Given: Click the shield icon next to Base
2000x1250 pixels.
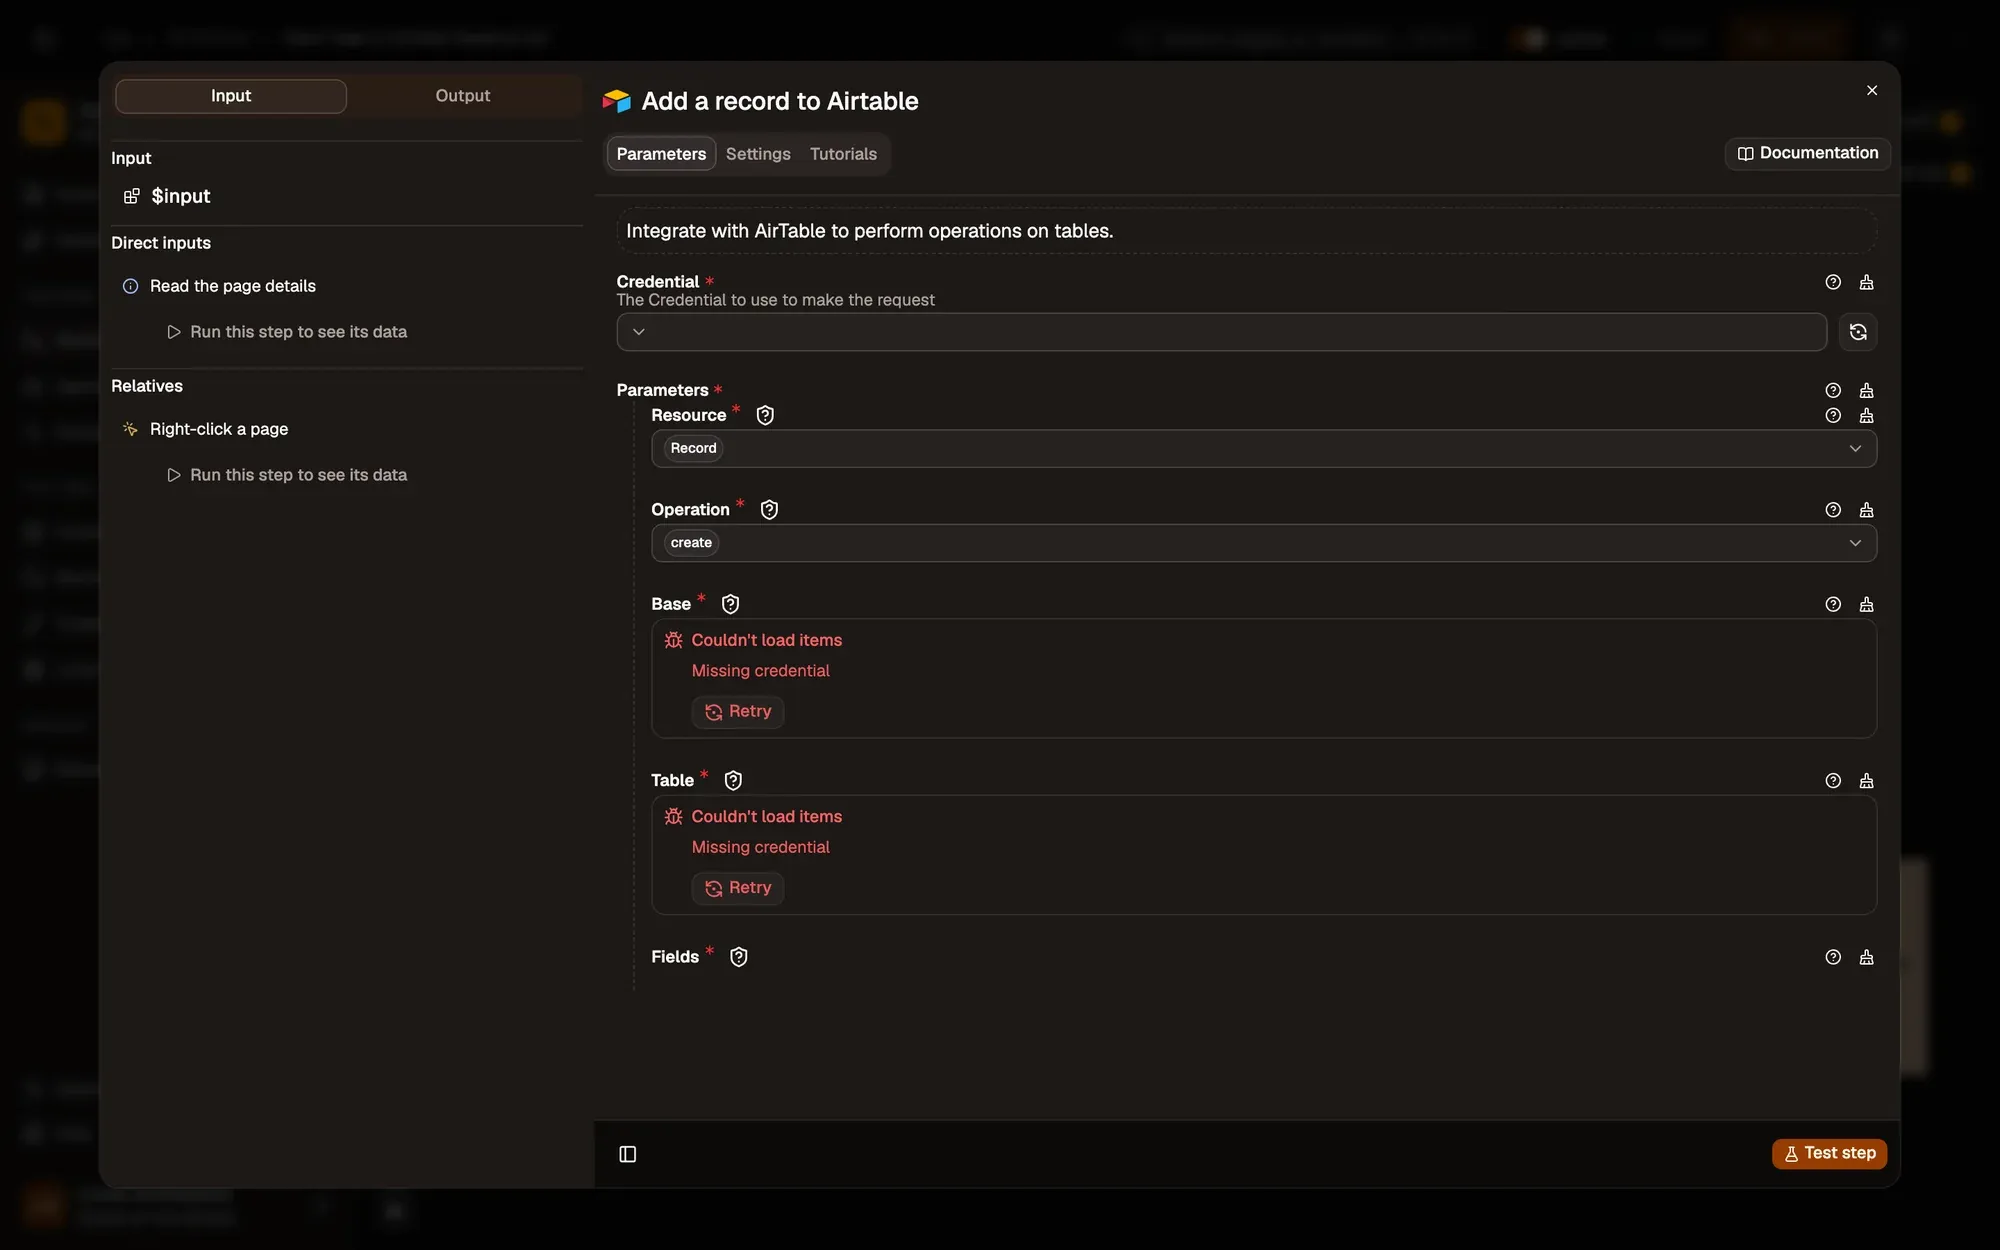Looking at the screenshot, I should 730,604.
